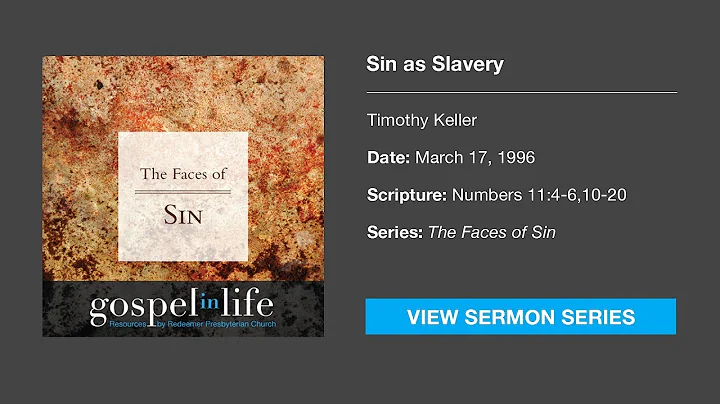The height and width of the screenshot is (404, 720).
Task: Click the "Date:" label
Action: 387,157
